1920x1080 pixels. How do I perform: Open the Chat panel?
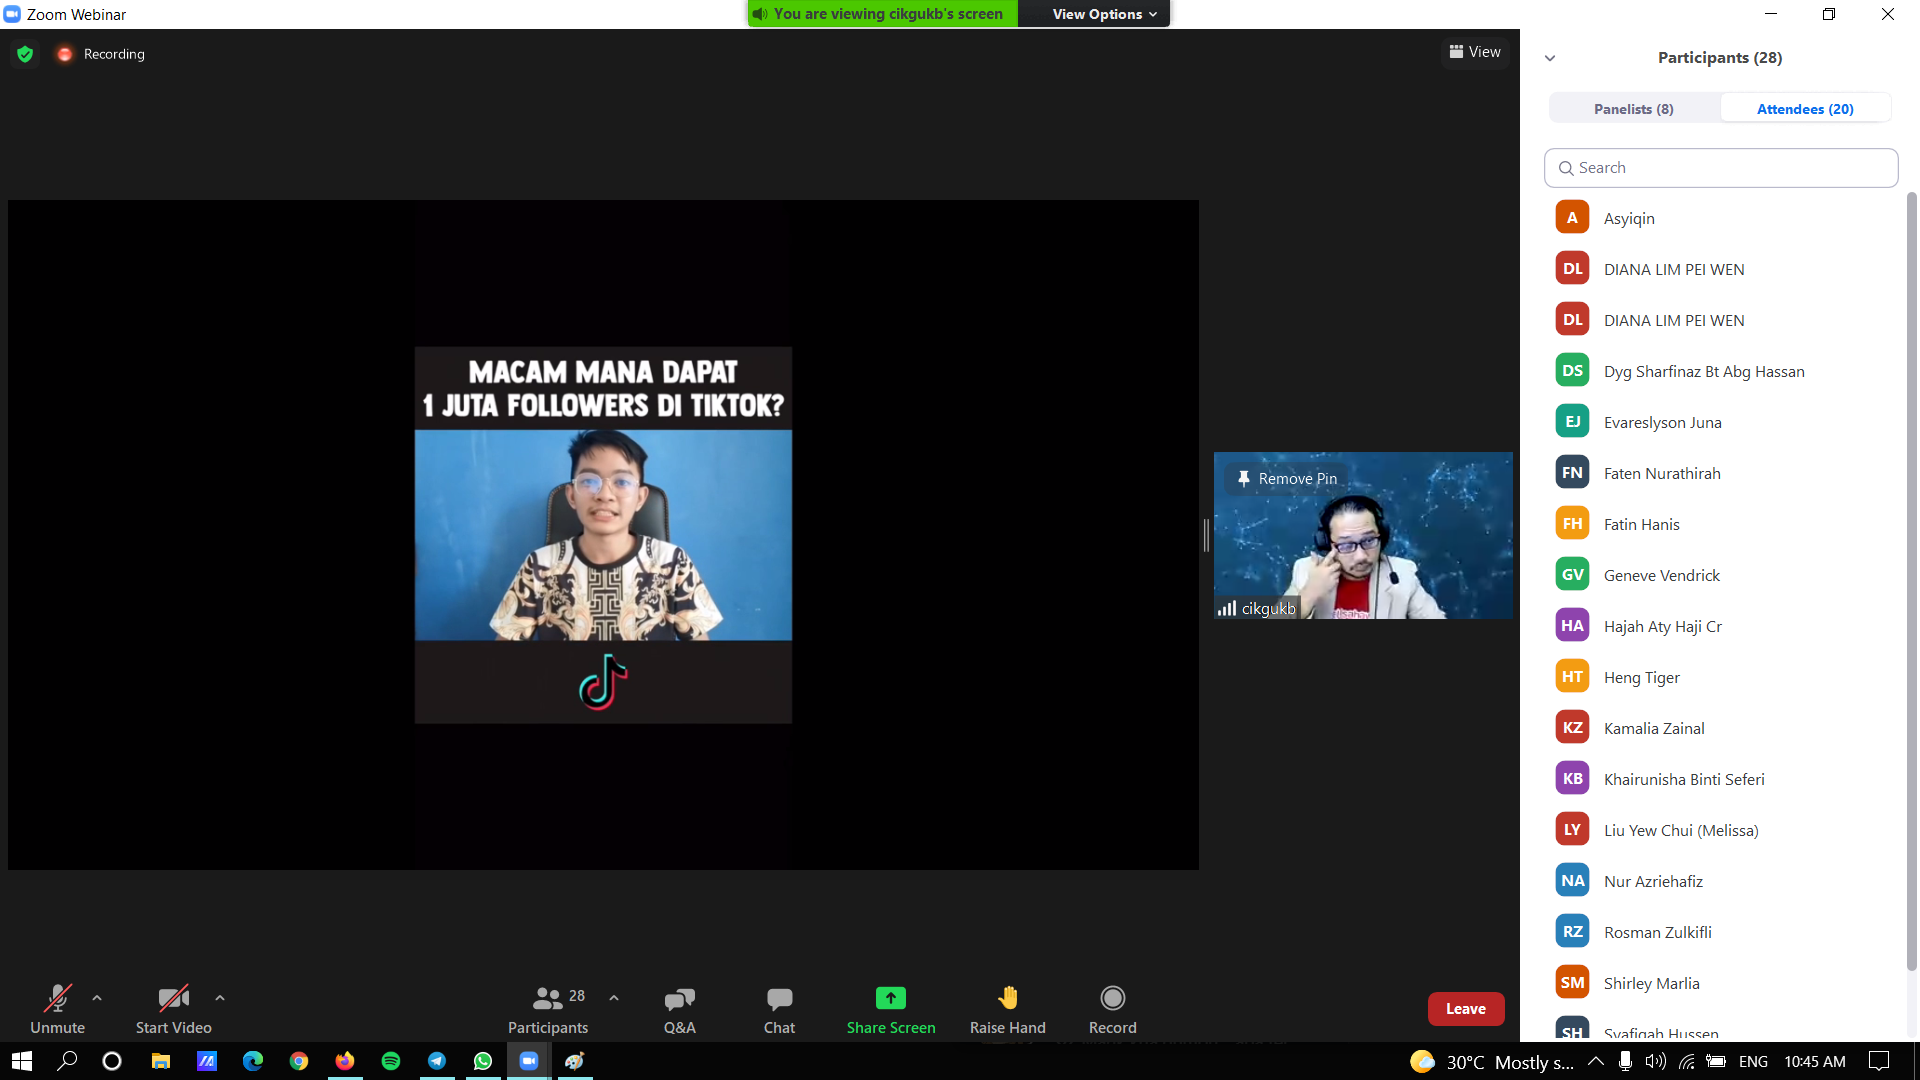pyautogui.click(x=779, y=1009)
